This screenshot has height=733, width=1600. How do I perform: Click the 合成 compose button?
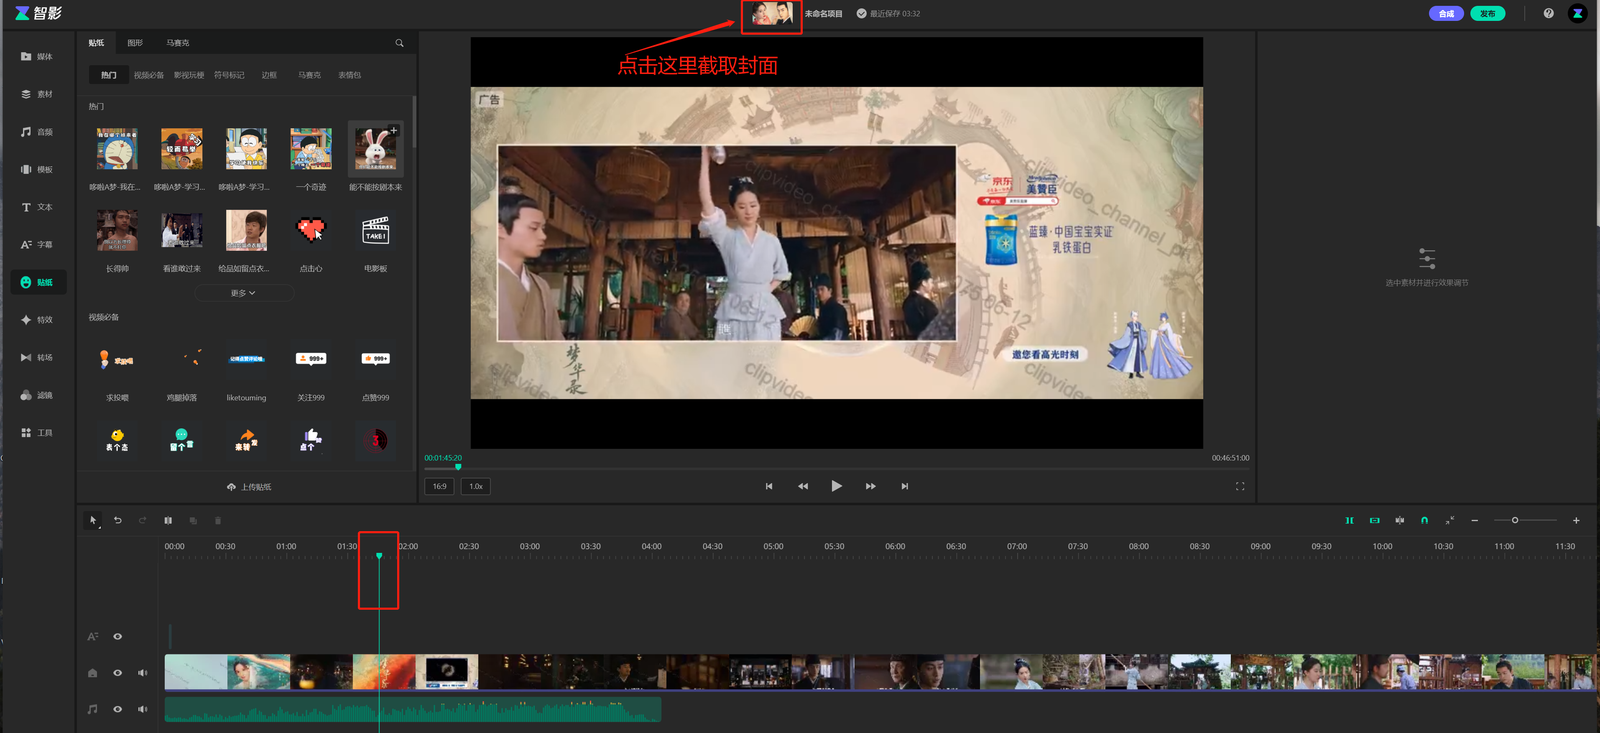(x=1446, y=13)
